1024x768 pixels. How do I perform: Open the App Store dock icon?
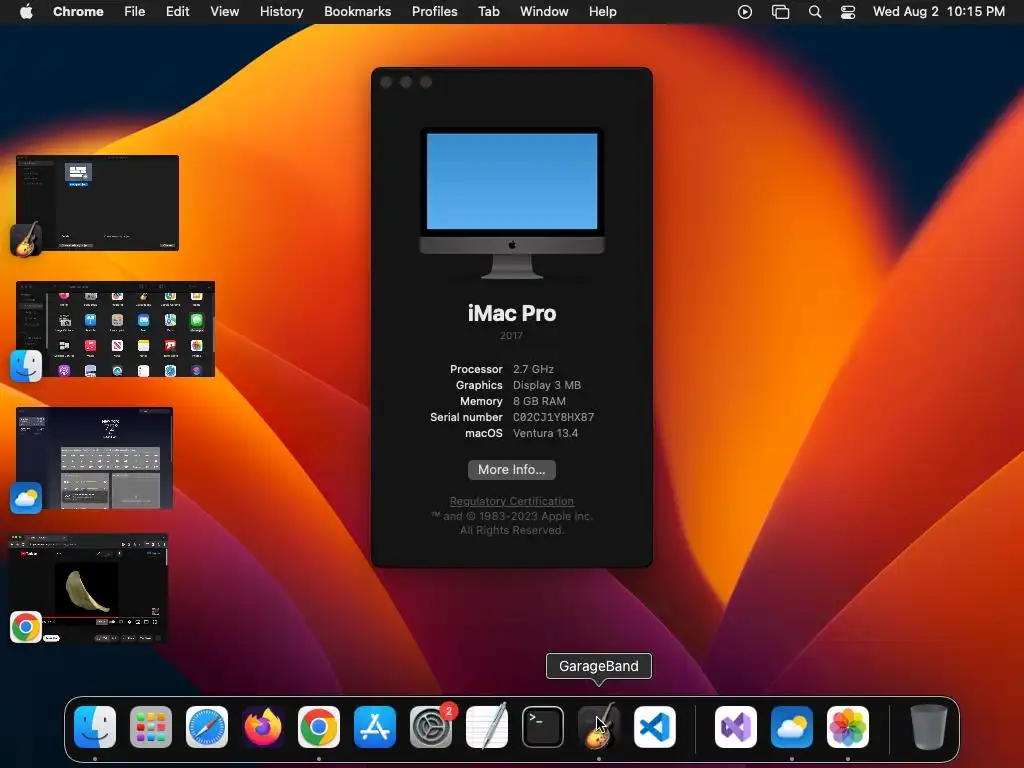click(375, 727)
